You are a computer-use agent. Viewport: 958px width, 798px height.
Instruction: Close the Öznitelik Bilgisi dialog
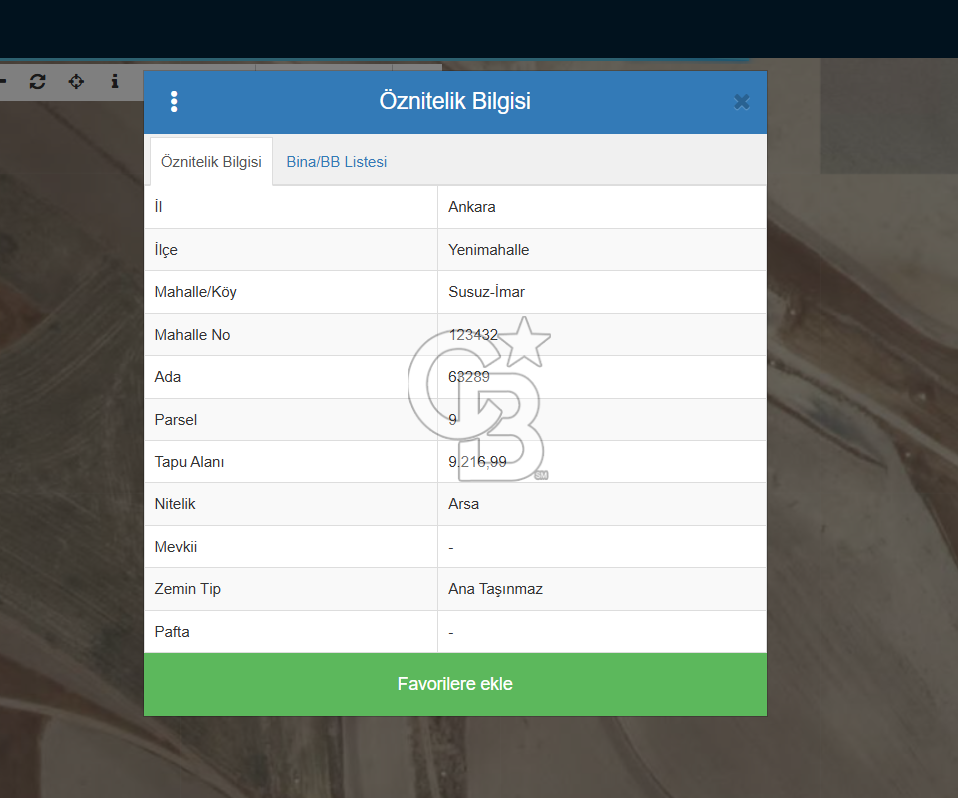click(x=742, y=101)
